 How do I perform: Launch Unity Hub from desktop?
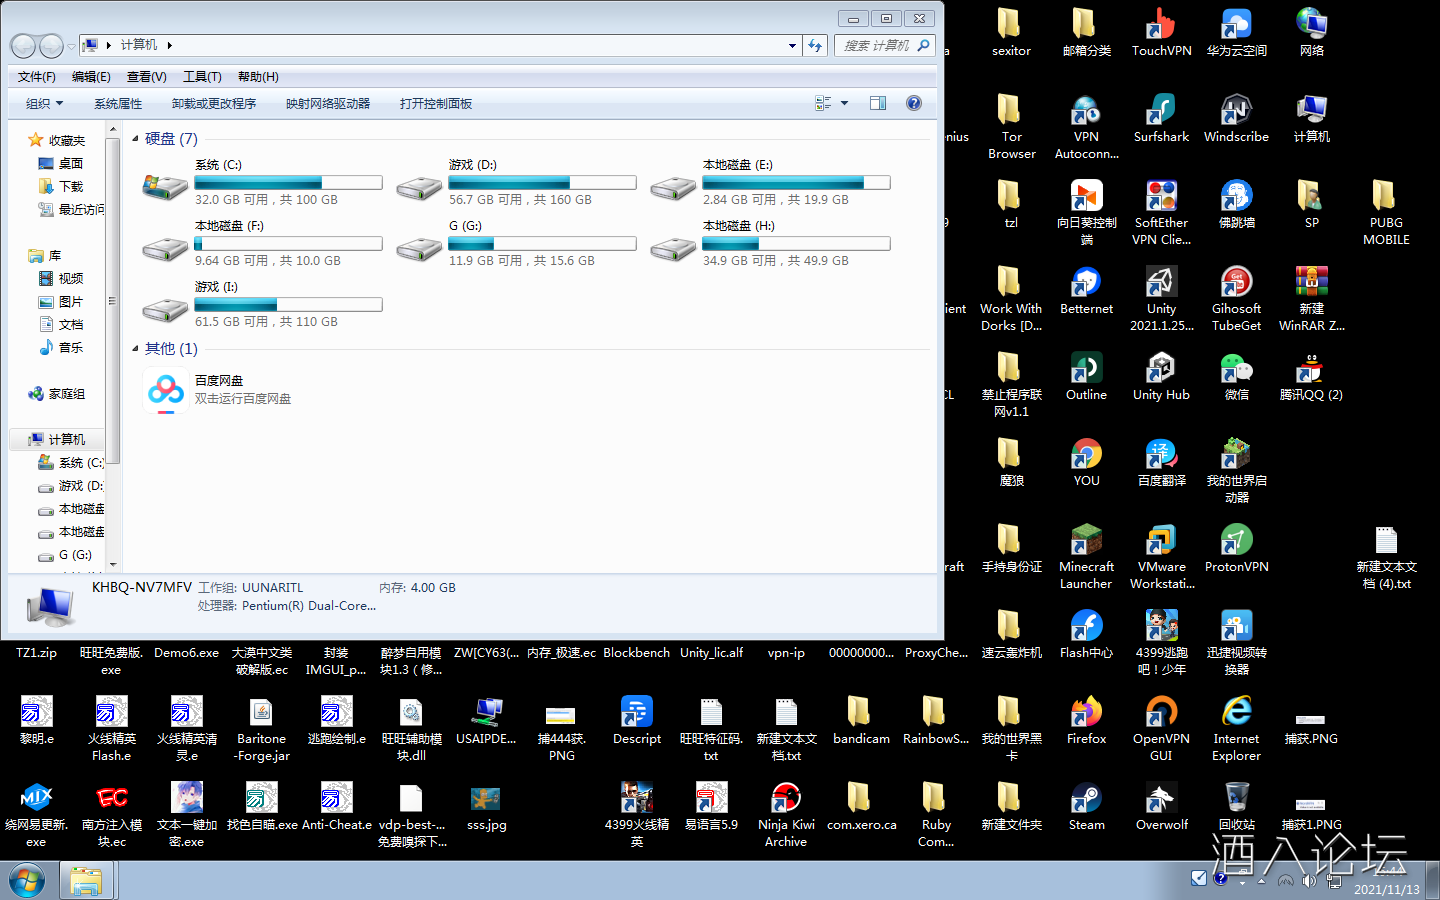[x=1161, y=376]
